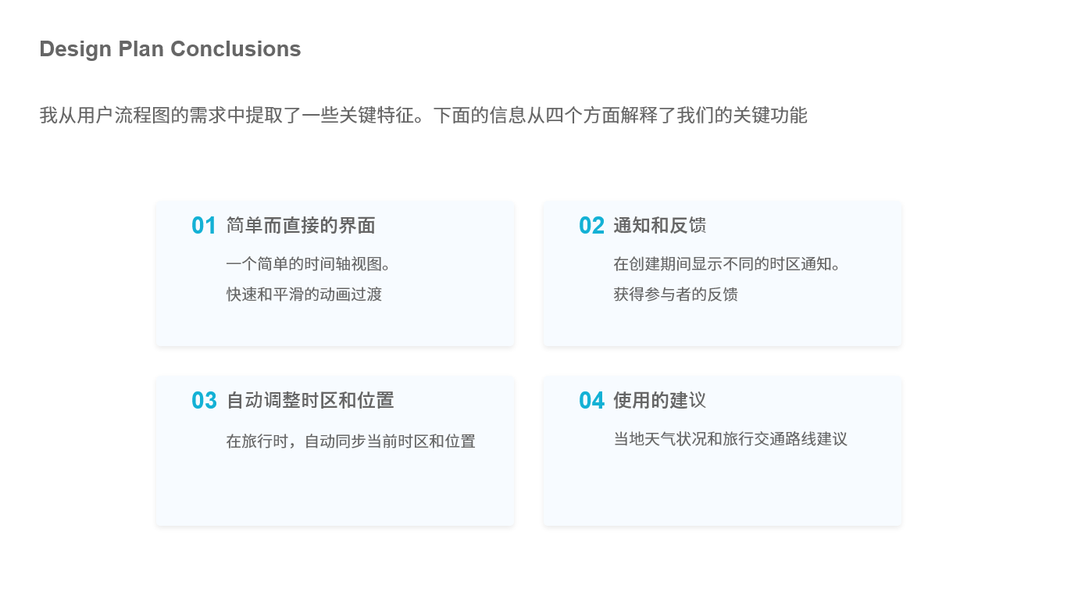
Task: Click the text 在创建期间显示不同的时区通知
Action: (x=727, y=264)
